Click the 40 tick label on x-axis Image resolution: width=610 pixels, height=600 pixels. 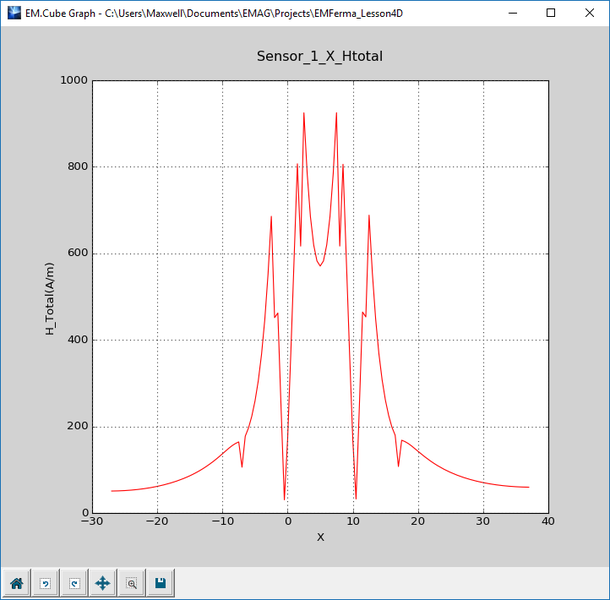(x=548, y=523)
